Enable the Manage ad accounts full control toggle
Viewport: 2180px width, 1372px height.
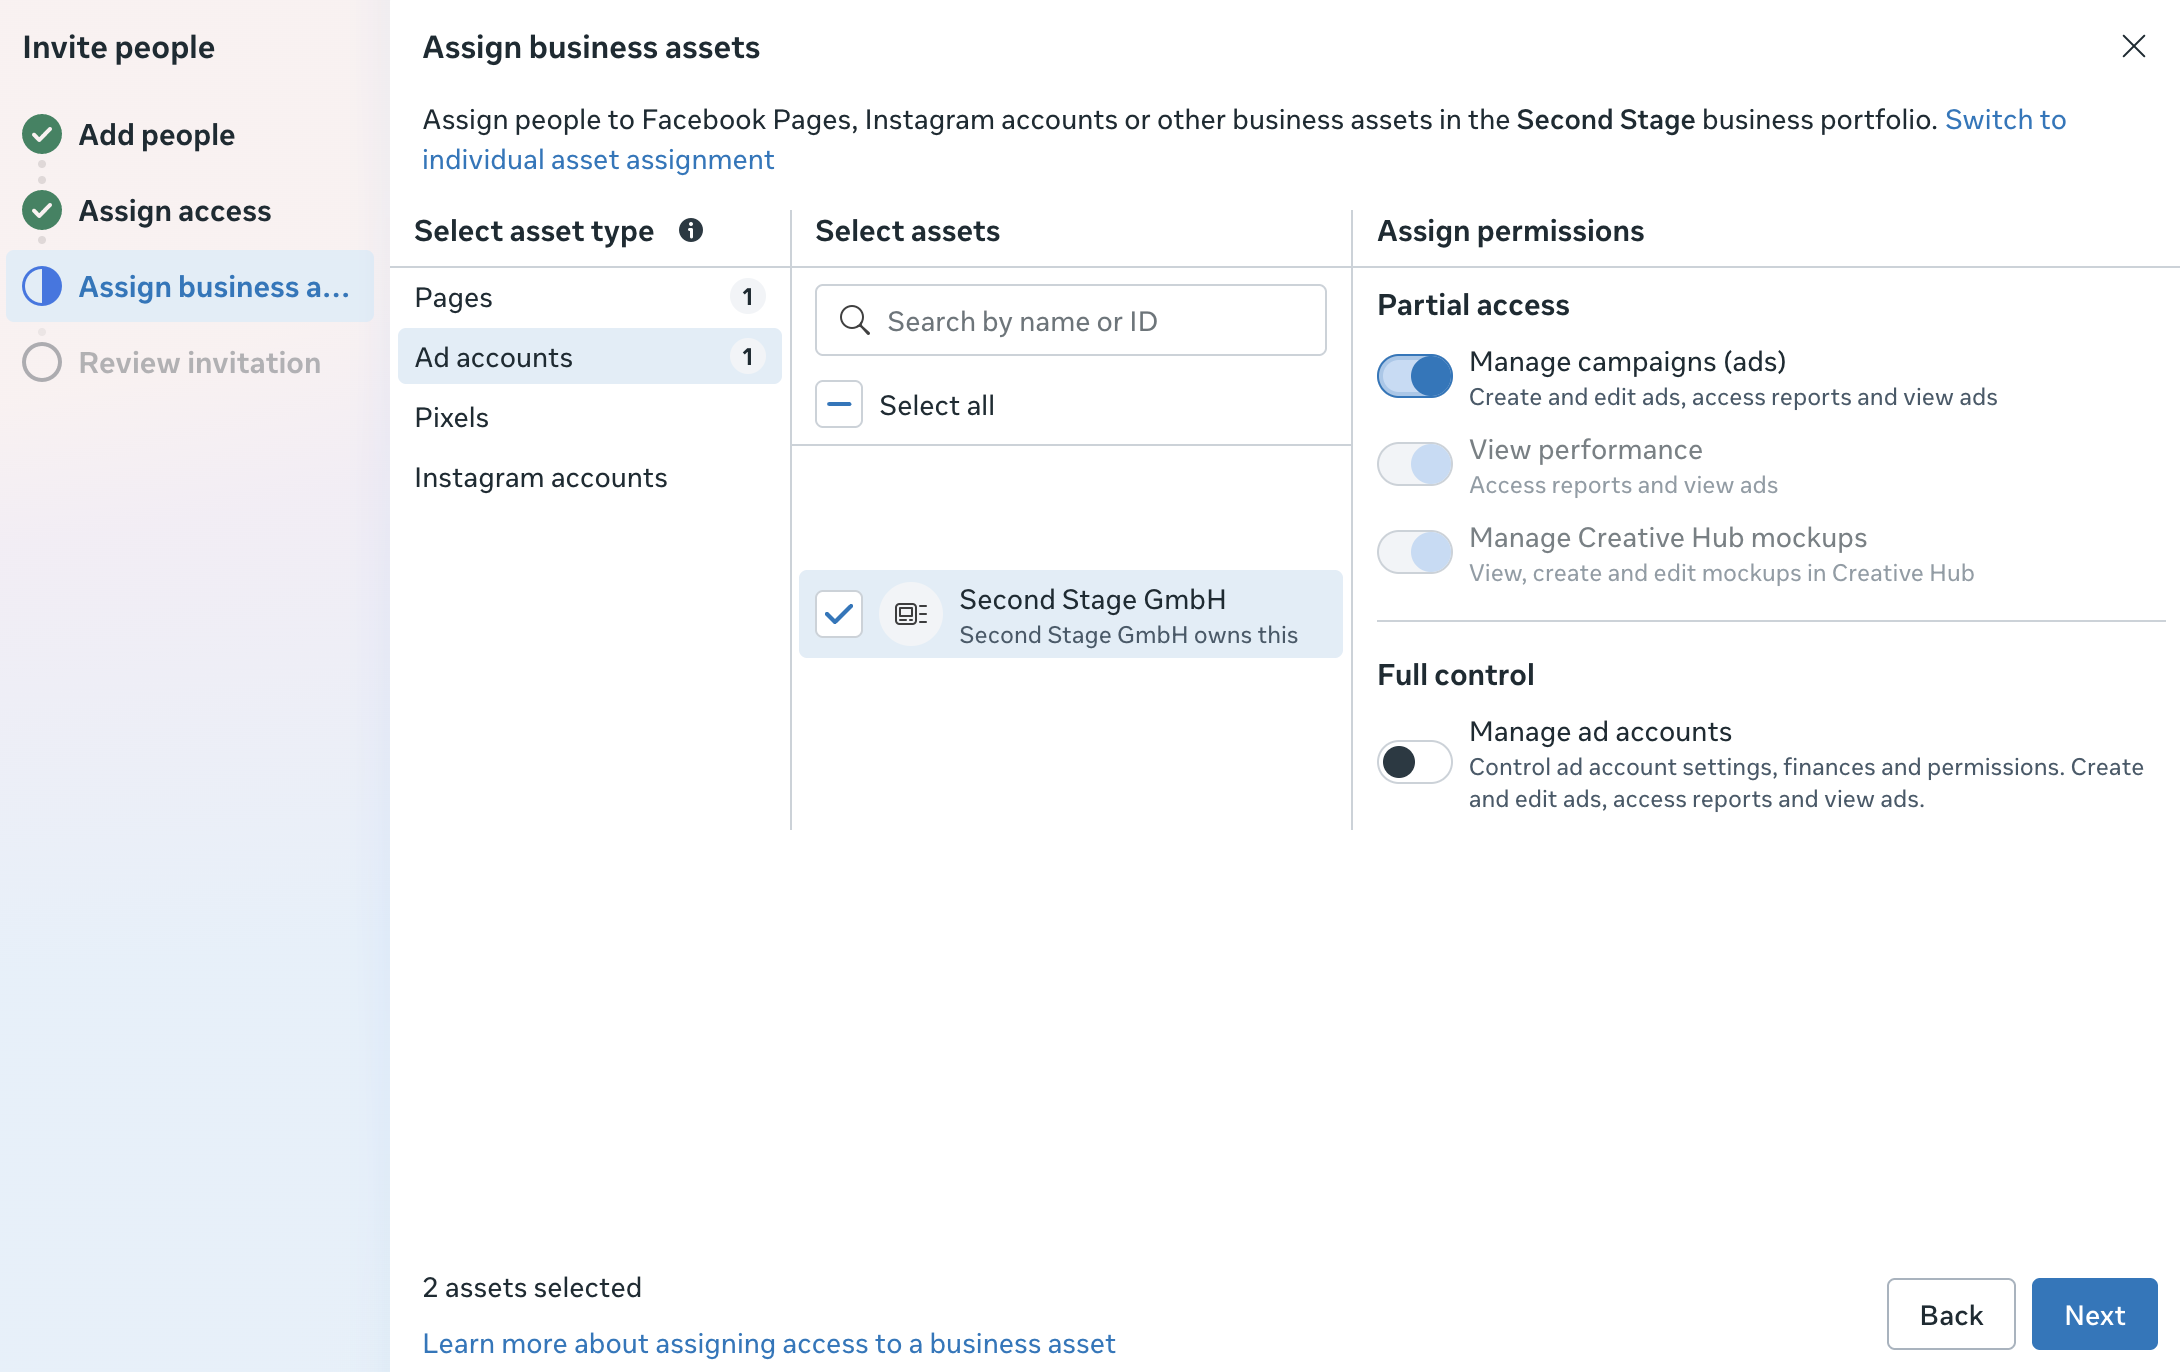1415,762
